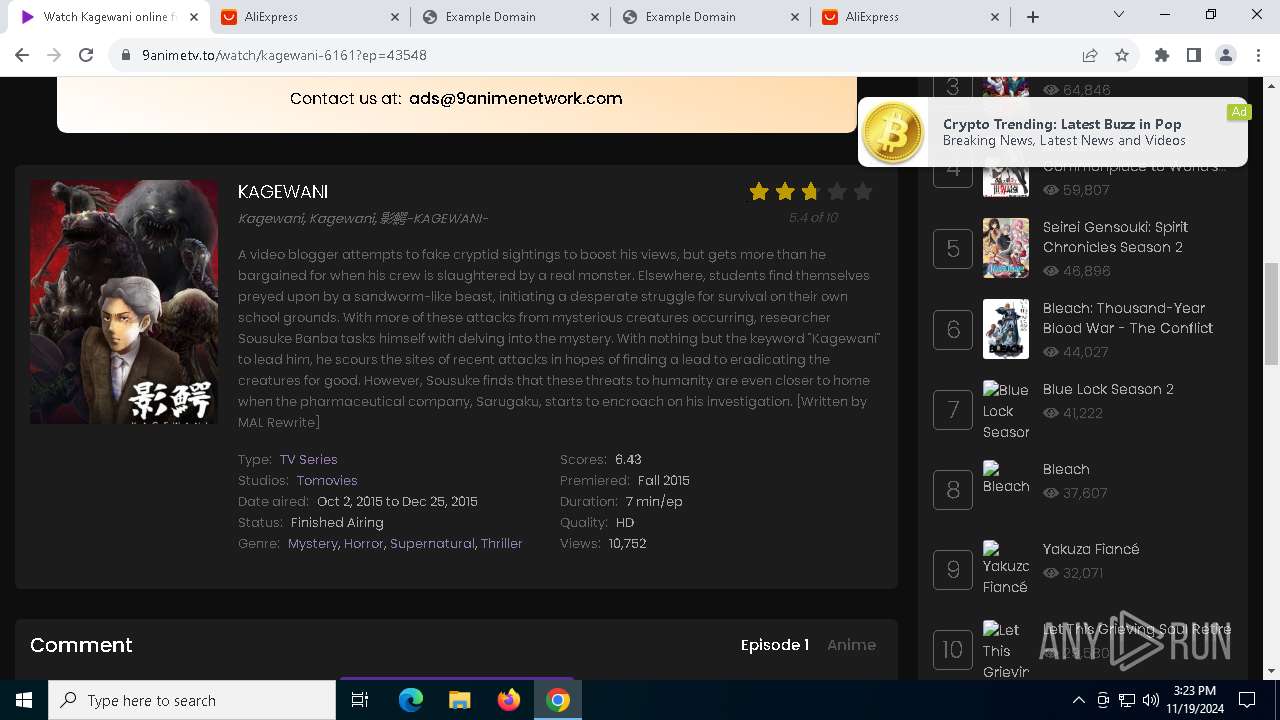Expand the tab search dropdown arrow

coord(1119,14)
